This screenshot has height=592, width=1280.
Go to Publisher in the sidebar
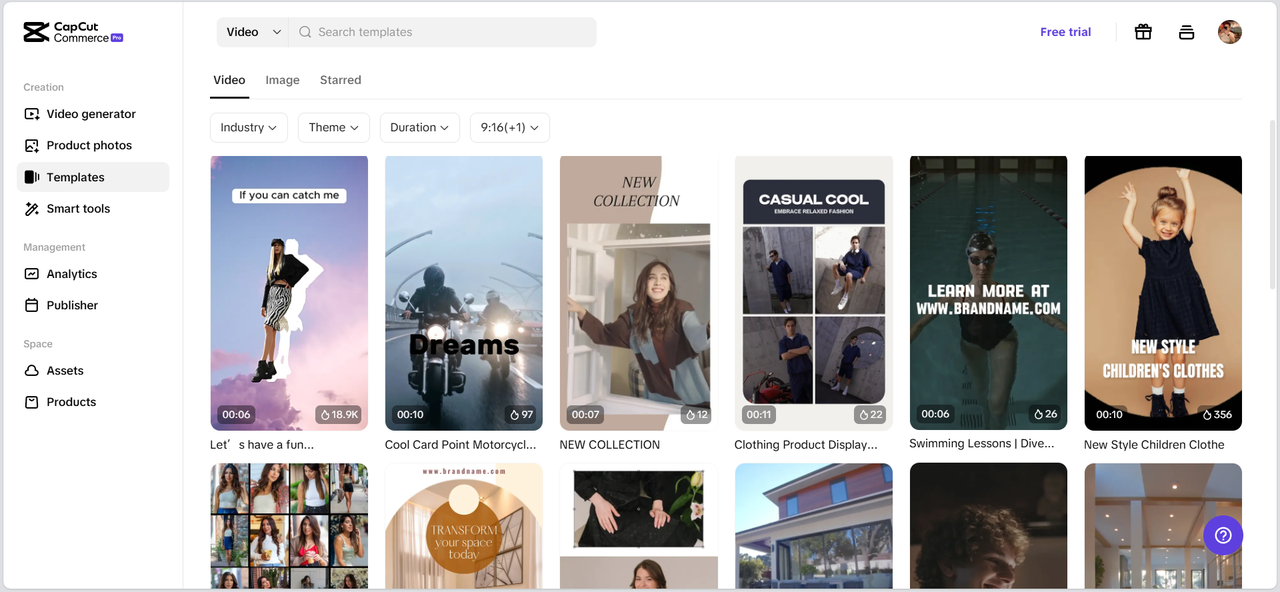point(93,305)
